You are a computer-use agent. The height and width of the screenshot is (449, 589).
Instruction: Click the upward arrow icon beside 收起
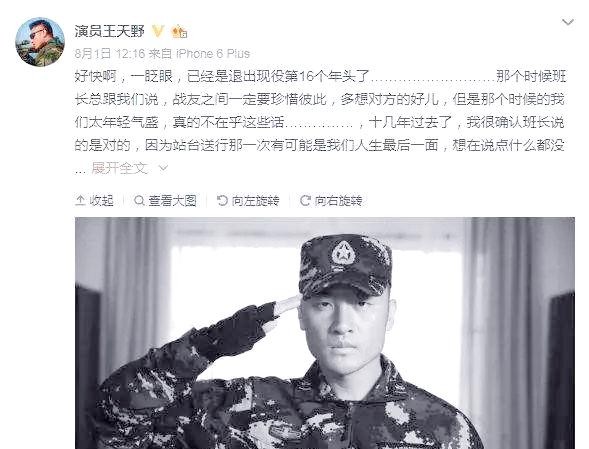tap(80, 201)
